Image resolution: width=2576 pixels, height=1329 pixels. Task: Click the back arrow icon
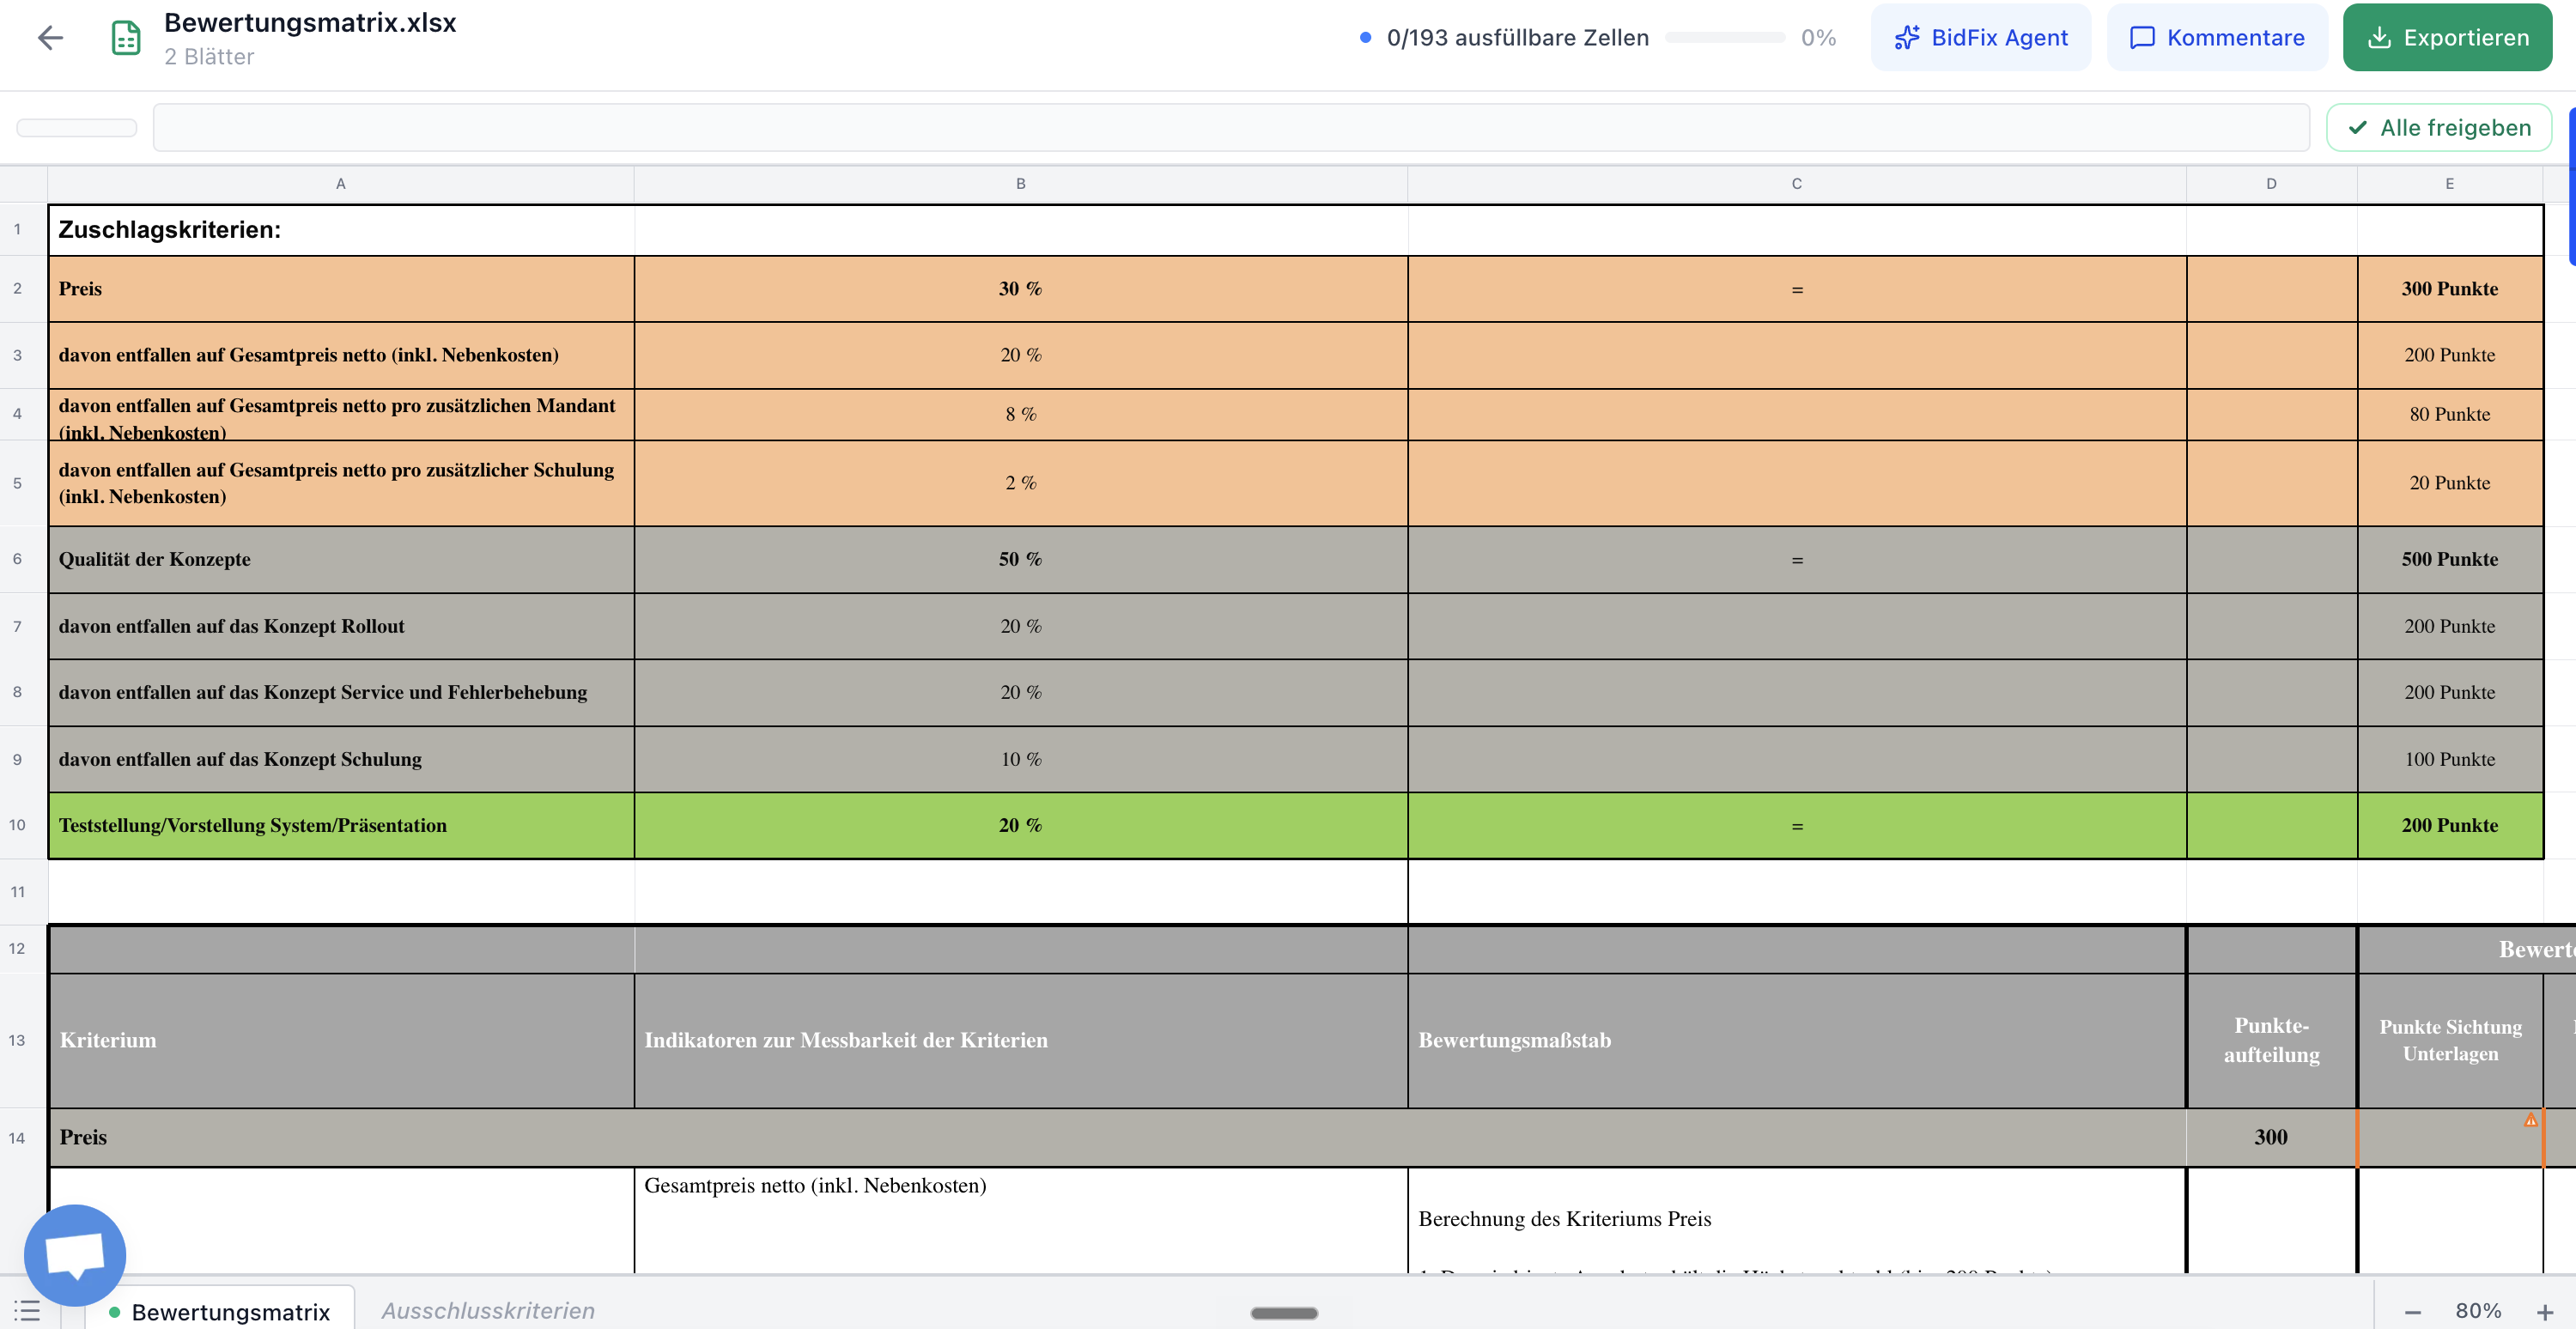tap(50, 38)
